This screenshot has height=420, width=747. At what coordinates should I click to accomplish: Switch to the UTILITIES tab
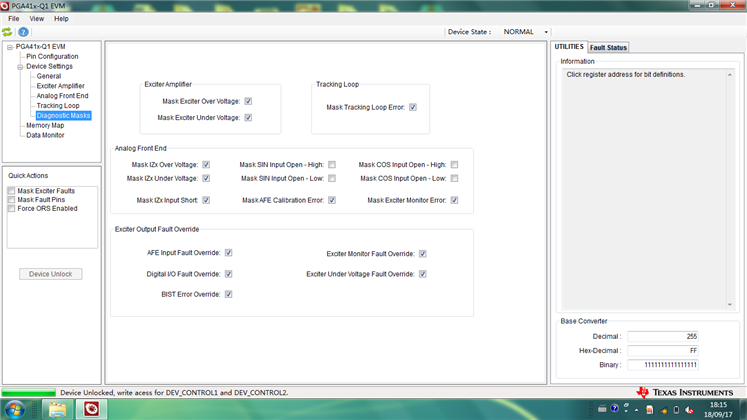pos(569,47)
